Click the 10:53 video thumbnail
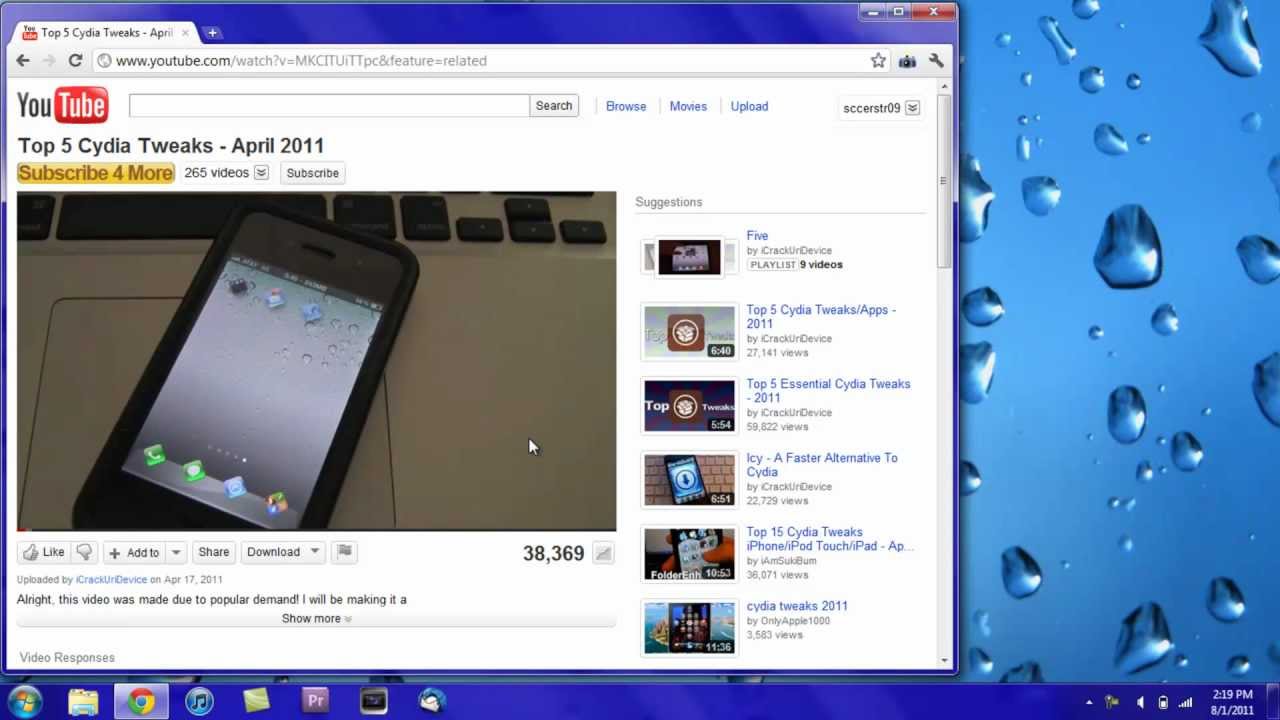 pos(689,554)
